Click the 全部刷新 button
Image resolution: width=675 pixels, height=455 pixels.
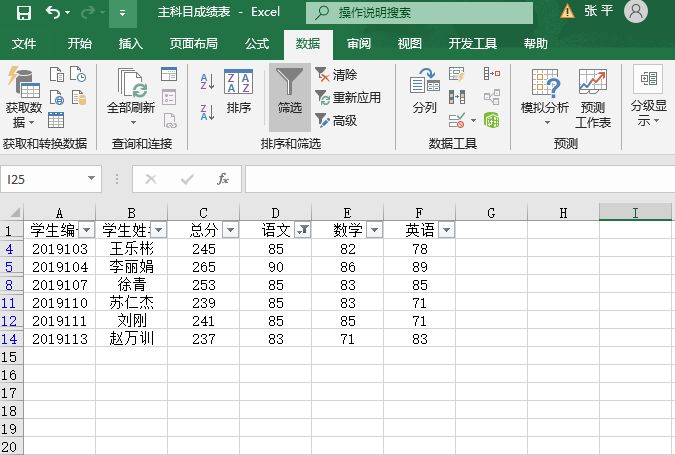click(131, 97)
